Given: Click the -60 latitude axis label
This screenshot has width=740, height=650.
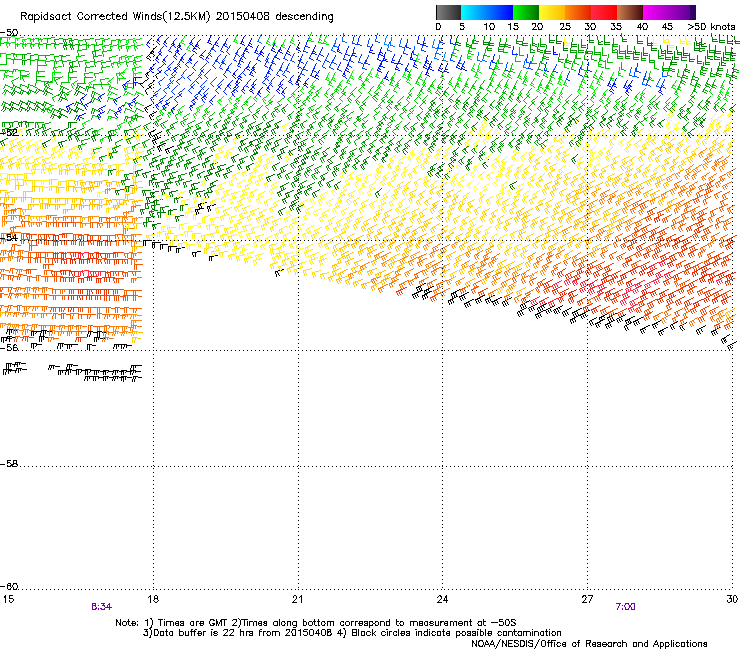Looking at the screenshot, I should click(x=9, y=587).
